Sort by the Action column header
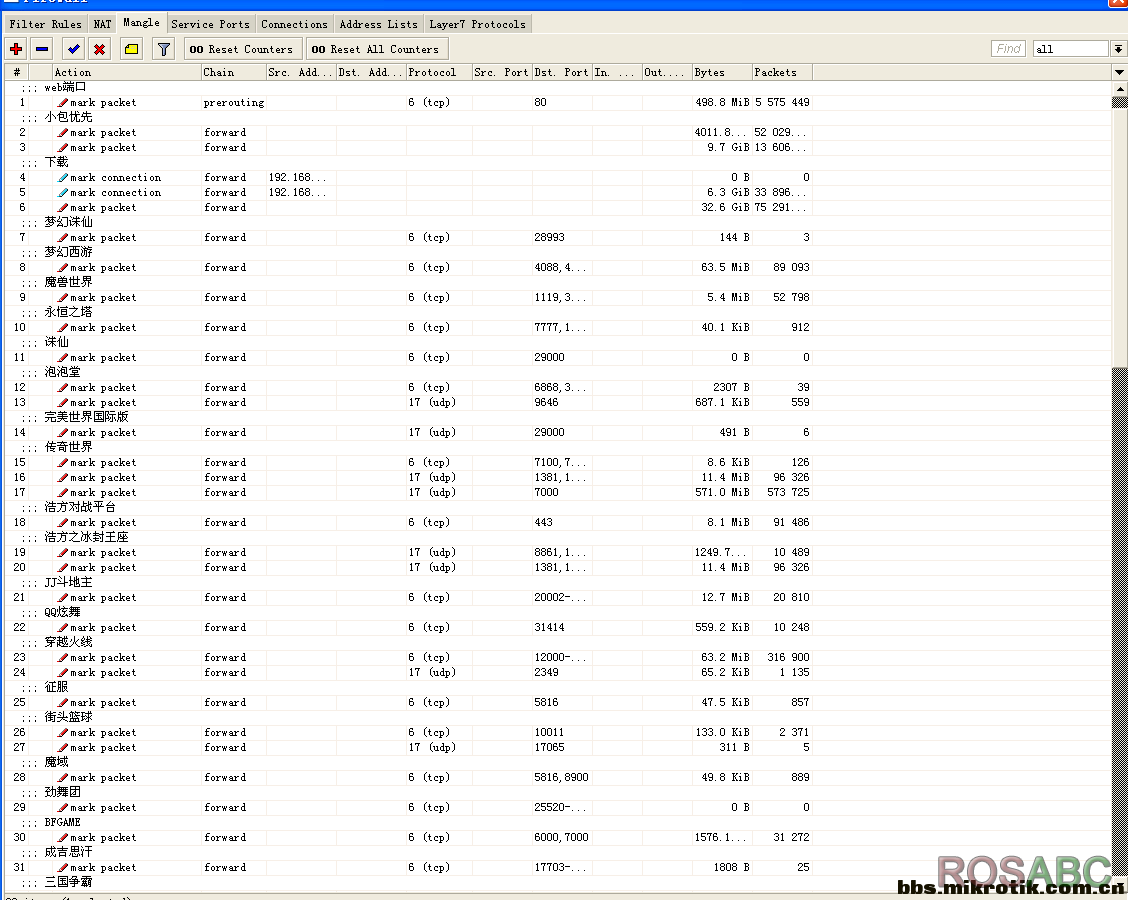1128x900 pixels. click(127, 72)
